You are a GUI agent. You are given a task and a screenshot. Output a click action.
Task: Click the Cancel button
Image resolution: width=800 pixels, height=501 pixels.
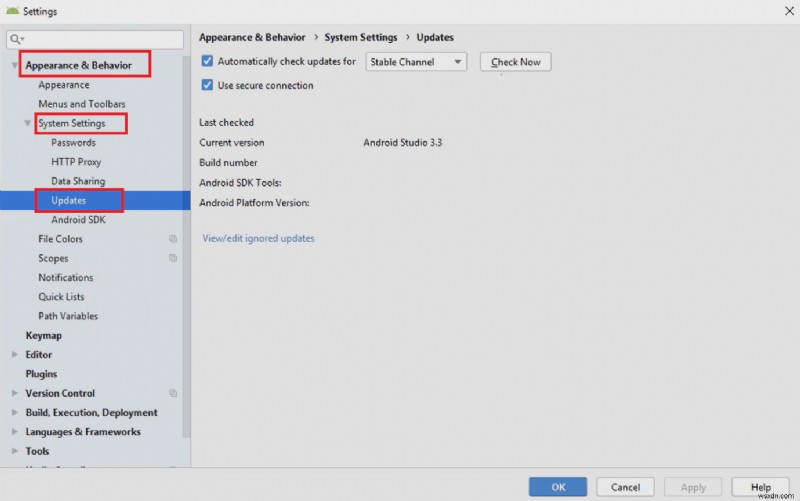(x=625, y=487)
